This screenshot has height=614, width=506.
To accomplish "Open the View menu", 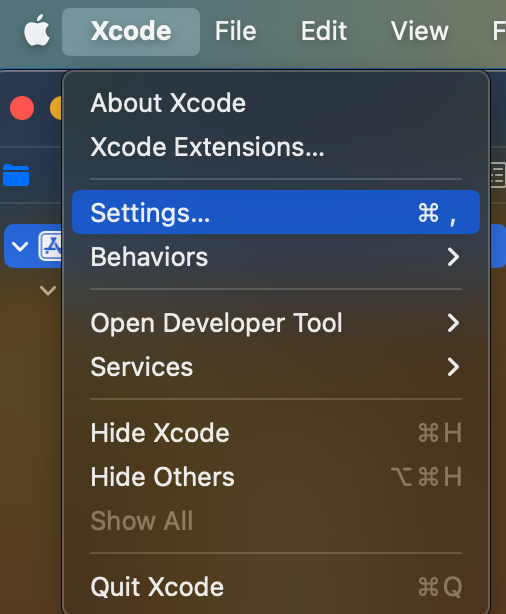I will (x=419, y=31).
